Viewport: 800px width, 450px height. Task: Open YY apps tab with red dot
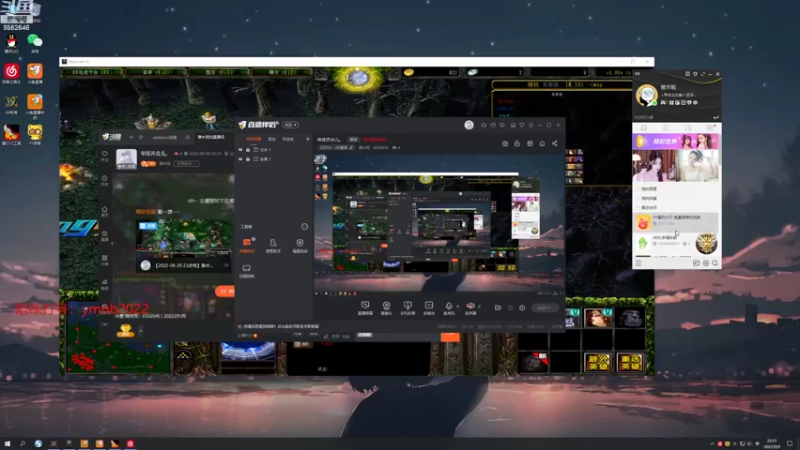(x=710, y=128)
